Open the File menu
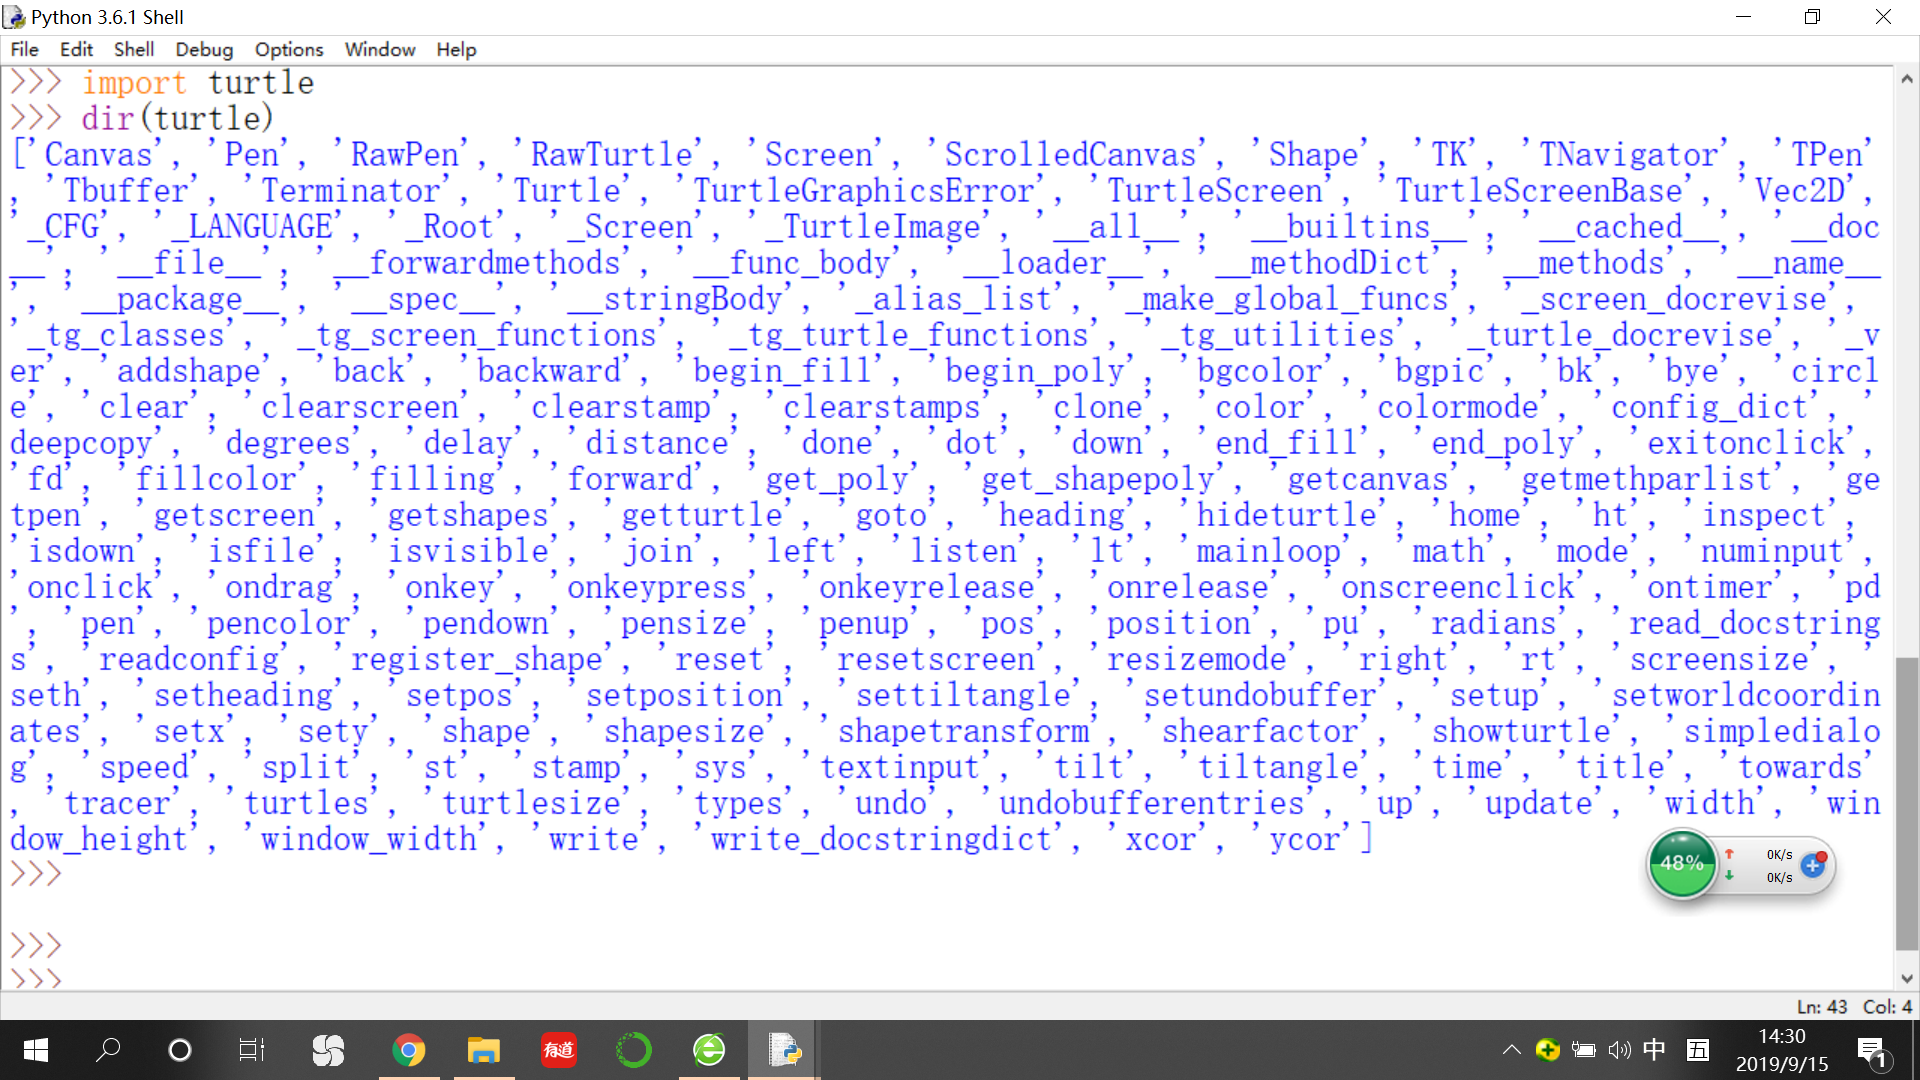Image resolution: width=1920 pixels, height=1080 pixels. point(24,49)
